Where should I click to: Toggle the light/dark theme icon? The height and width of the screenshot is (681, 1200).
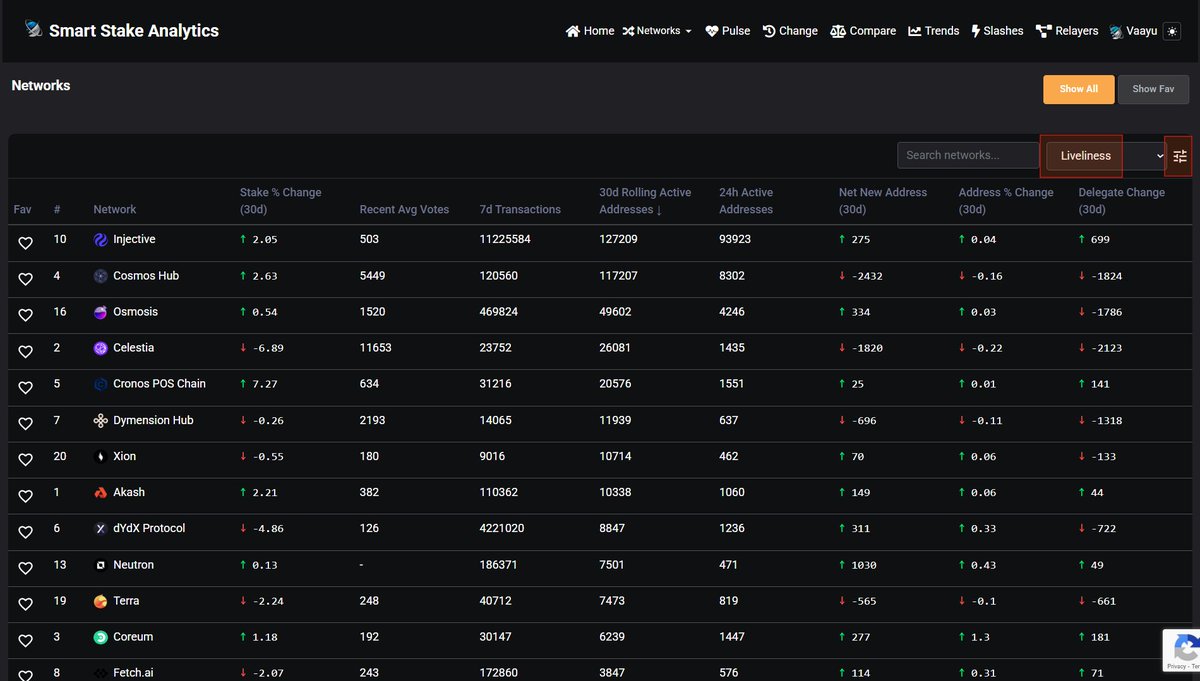point(1172,31)
